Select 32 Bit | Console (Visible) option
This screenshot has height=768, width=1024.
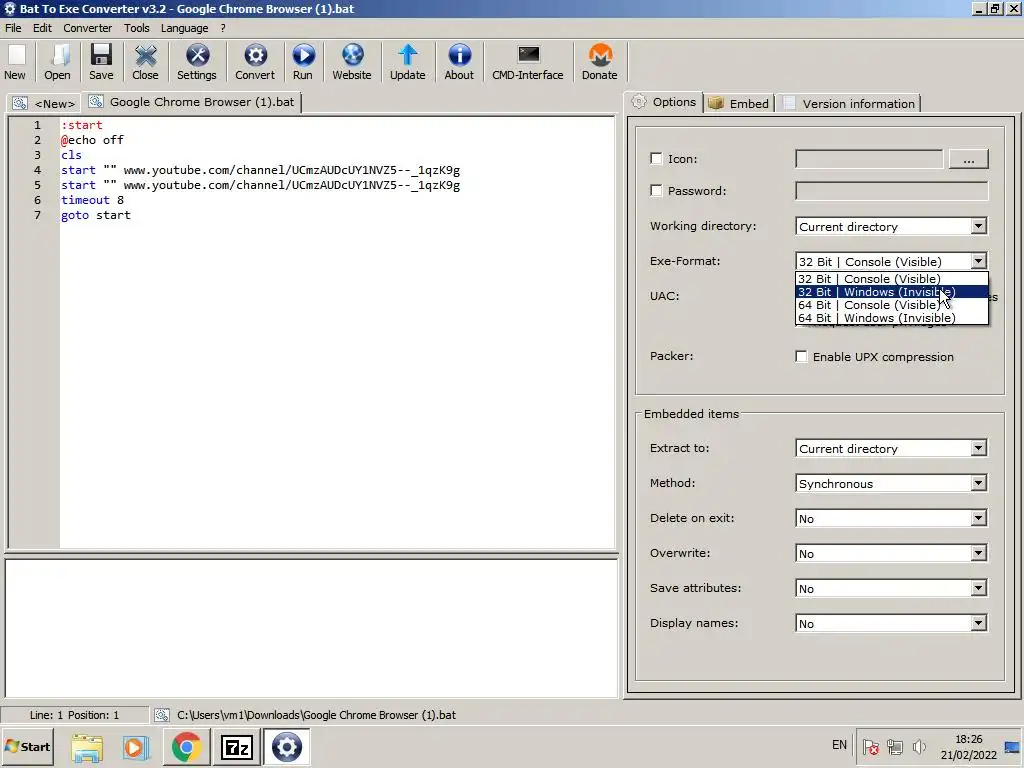tap(891, 279)
